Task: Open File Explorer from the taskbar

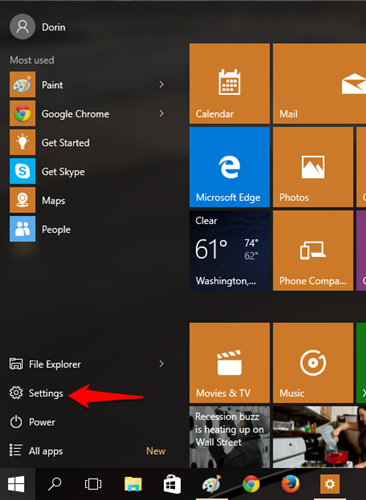Action: (x=133, y=484)
